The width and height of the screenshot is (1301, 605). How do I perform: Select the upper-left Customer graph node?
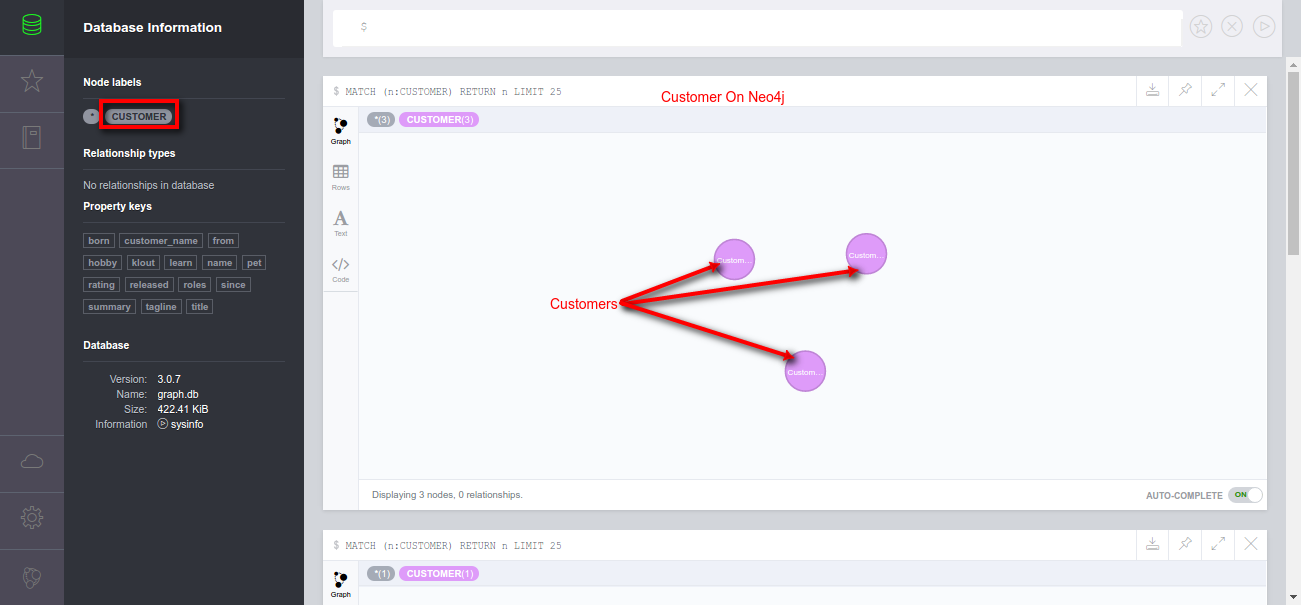coord(734,260)
